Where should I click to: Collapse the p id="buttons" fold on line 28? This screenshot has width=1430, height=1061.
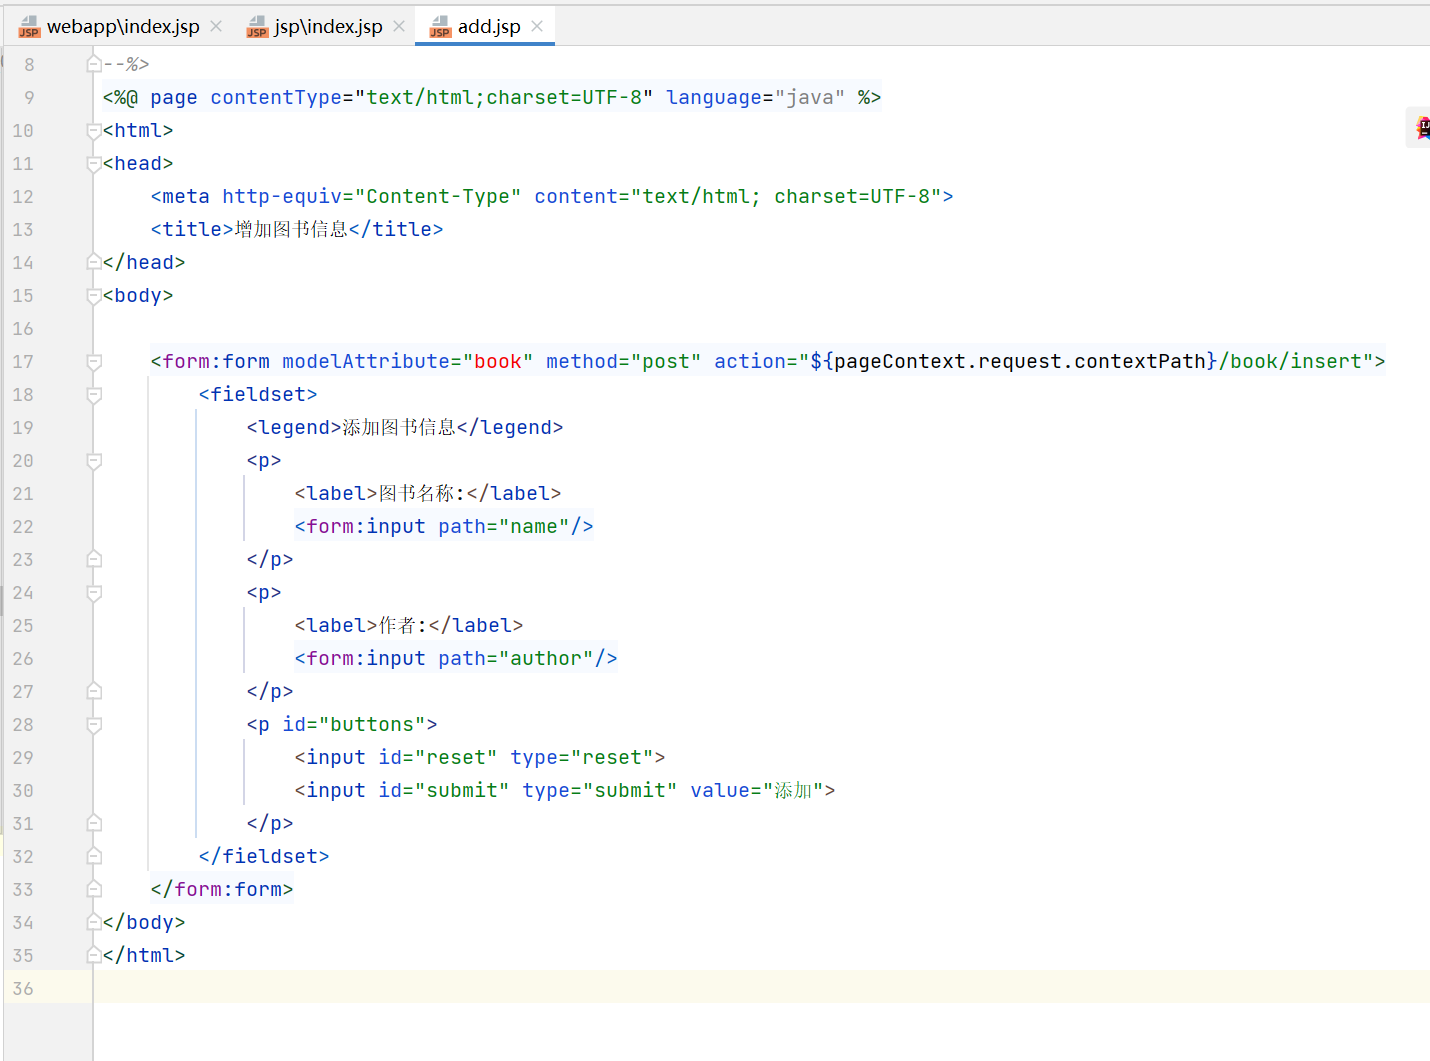(x=94, y=725)
